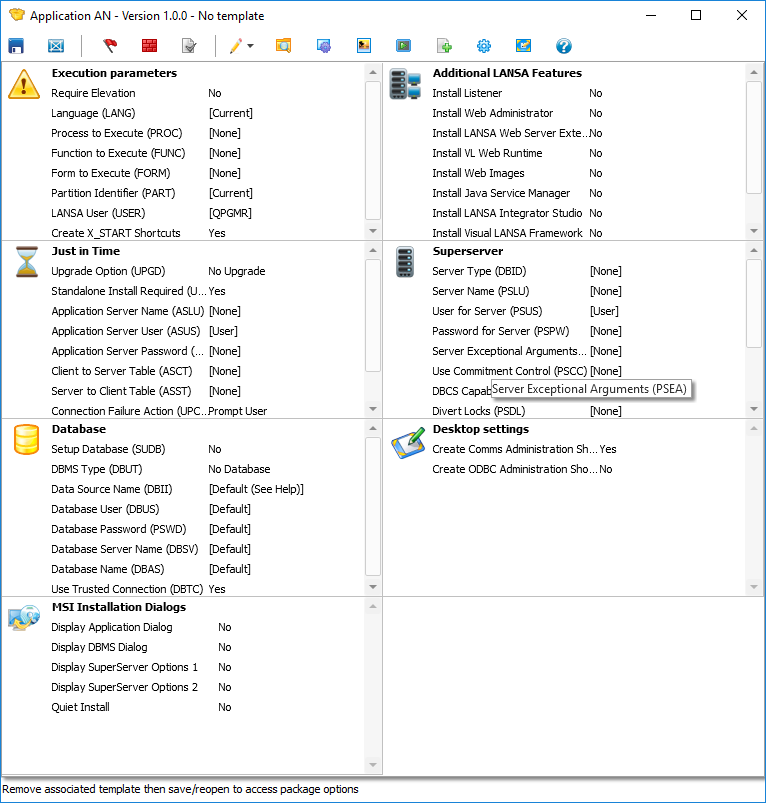Click the MSI Installation Dialogs disc icon

(24, 617)
